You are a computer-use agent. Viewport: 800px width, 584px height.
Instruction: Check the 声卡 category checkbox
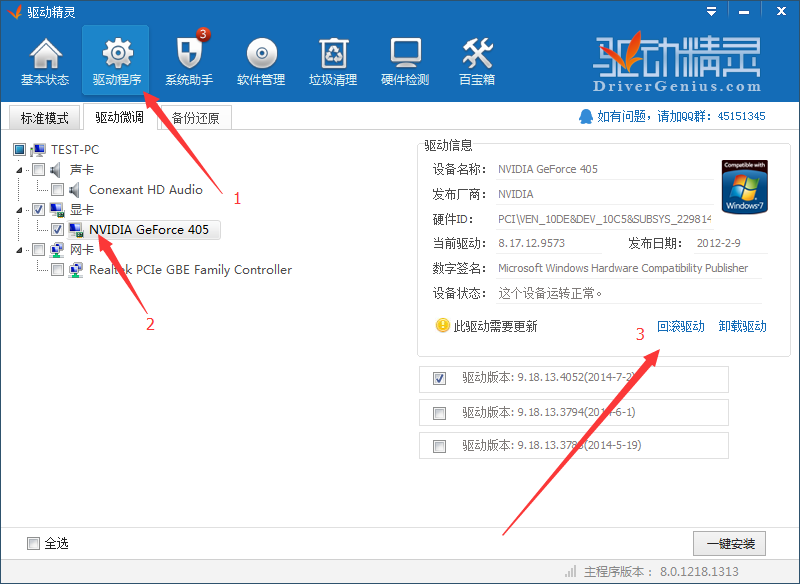tap(38, 169)
